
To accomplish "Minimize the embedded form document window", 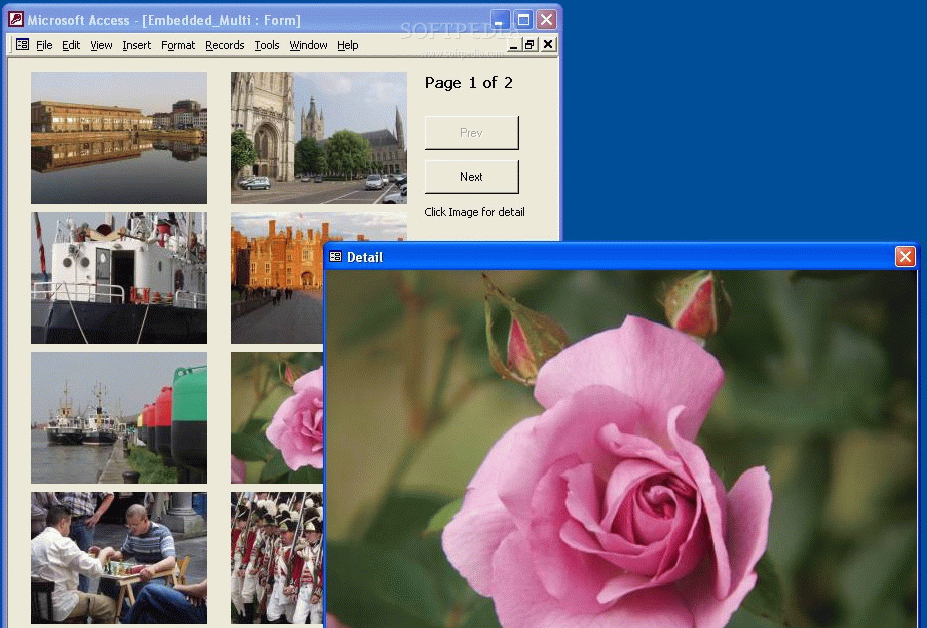I will tap(513, 45).
